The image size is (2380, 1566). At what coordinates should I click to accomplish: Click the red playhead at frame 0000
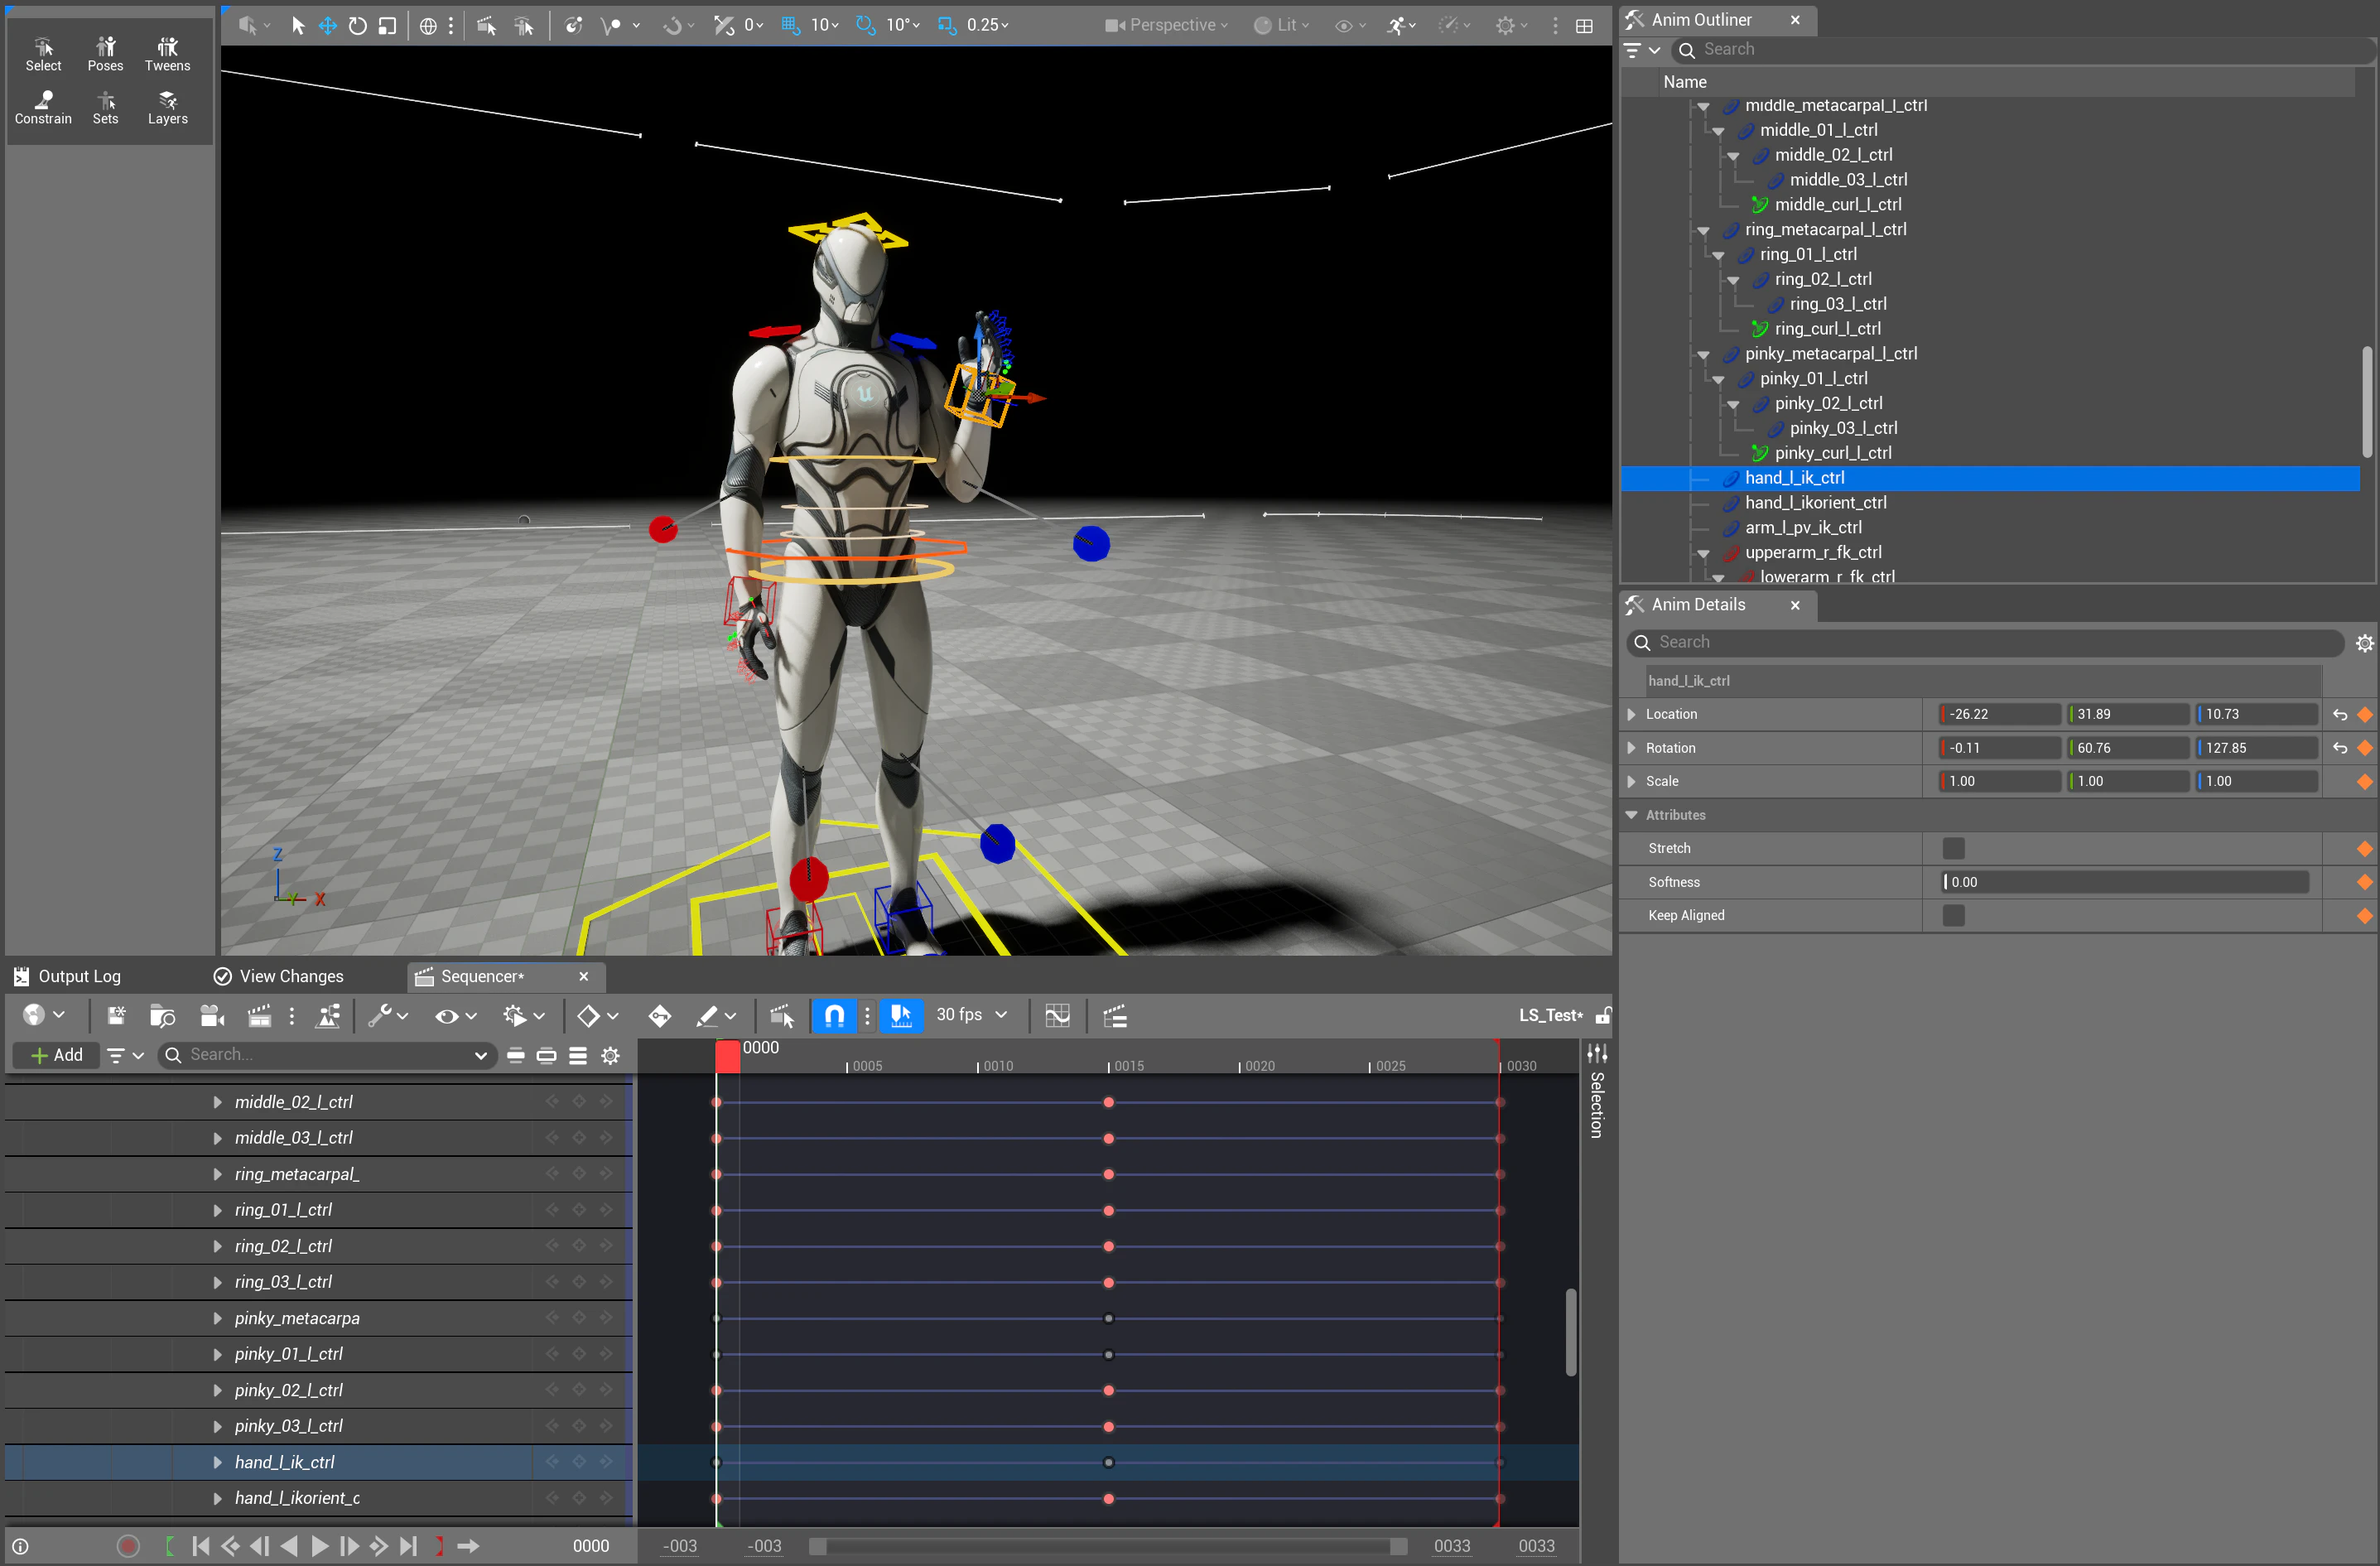728,1056
